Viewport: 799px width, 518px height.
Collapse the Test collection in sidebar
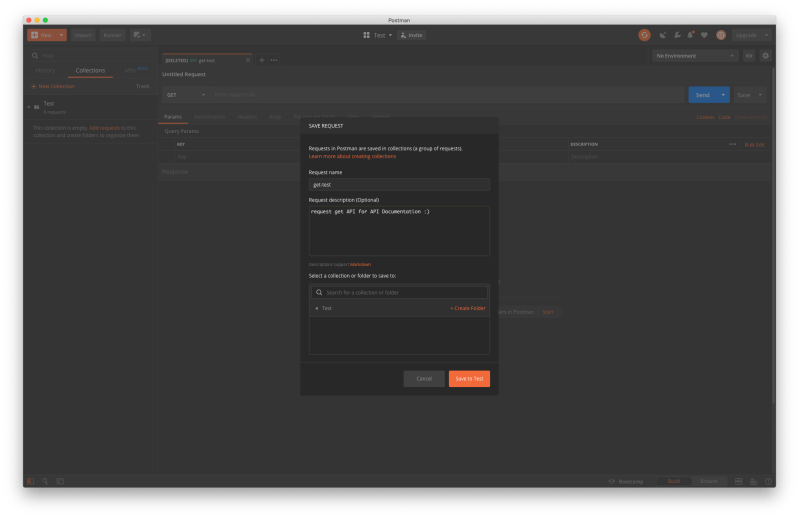tap(29, 107)
